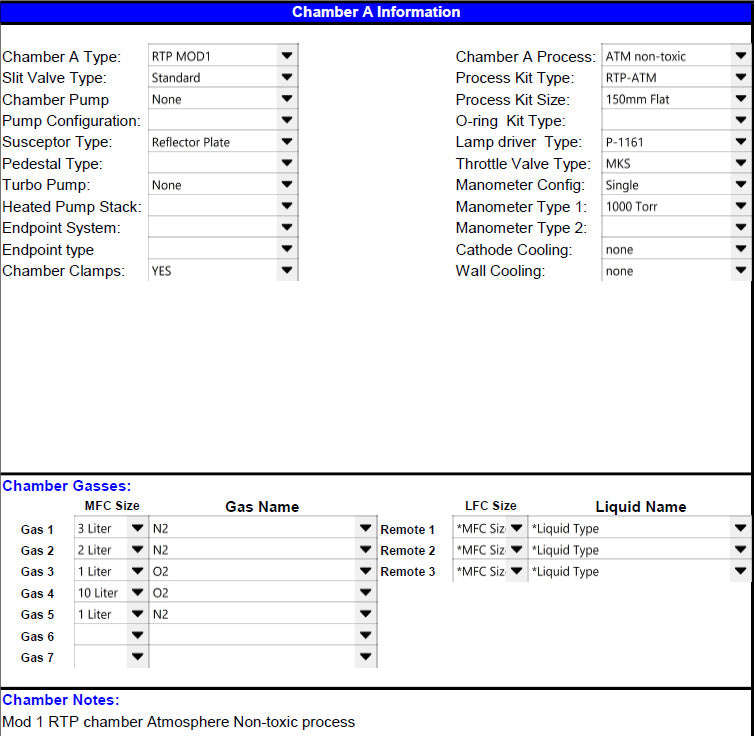Viewport: 754px width, 736px height.
Task: Expand the Gas 5 Gas Name dropdown
Action: pos(365,613)
